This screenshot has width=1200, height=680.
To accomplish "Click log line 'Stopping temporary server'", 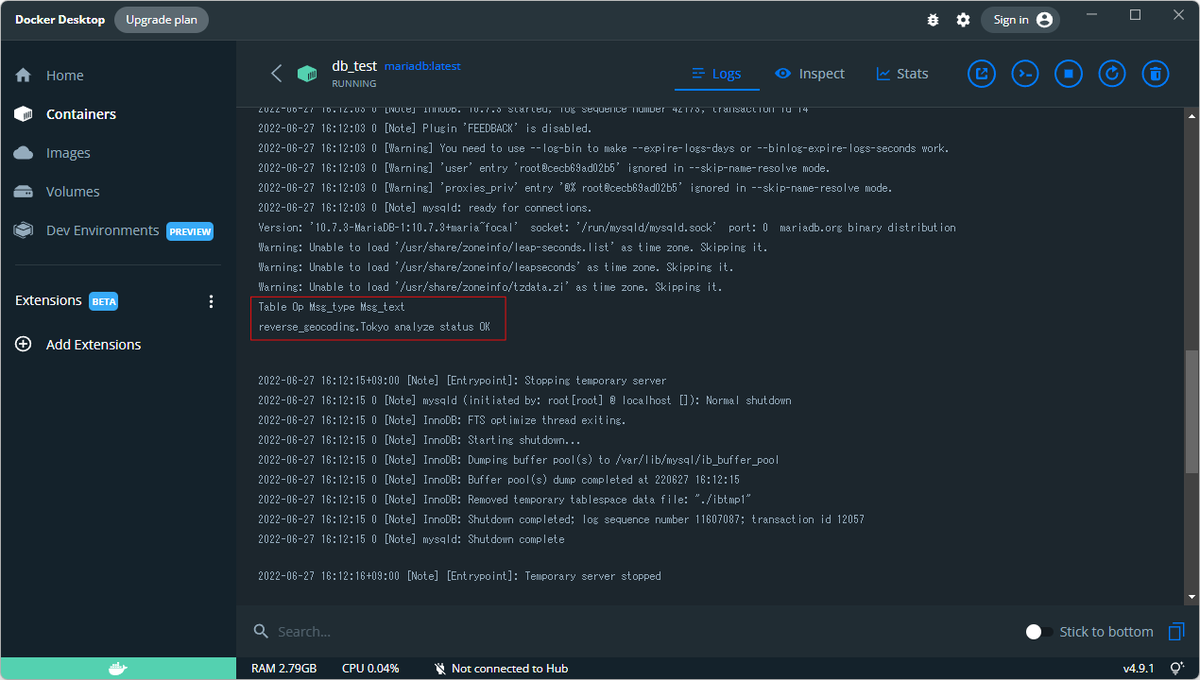I will [462, 381].
